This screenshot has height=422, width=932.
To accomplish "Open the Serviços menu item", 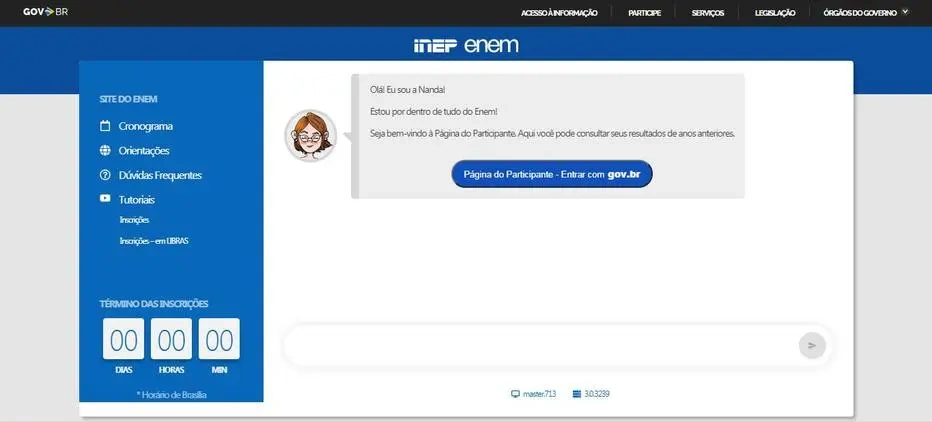I will point(707,13).
